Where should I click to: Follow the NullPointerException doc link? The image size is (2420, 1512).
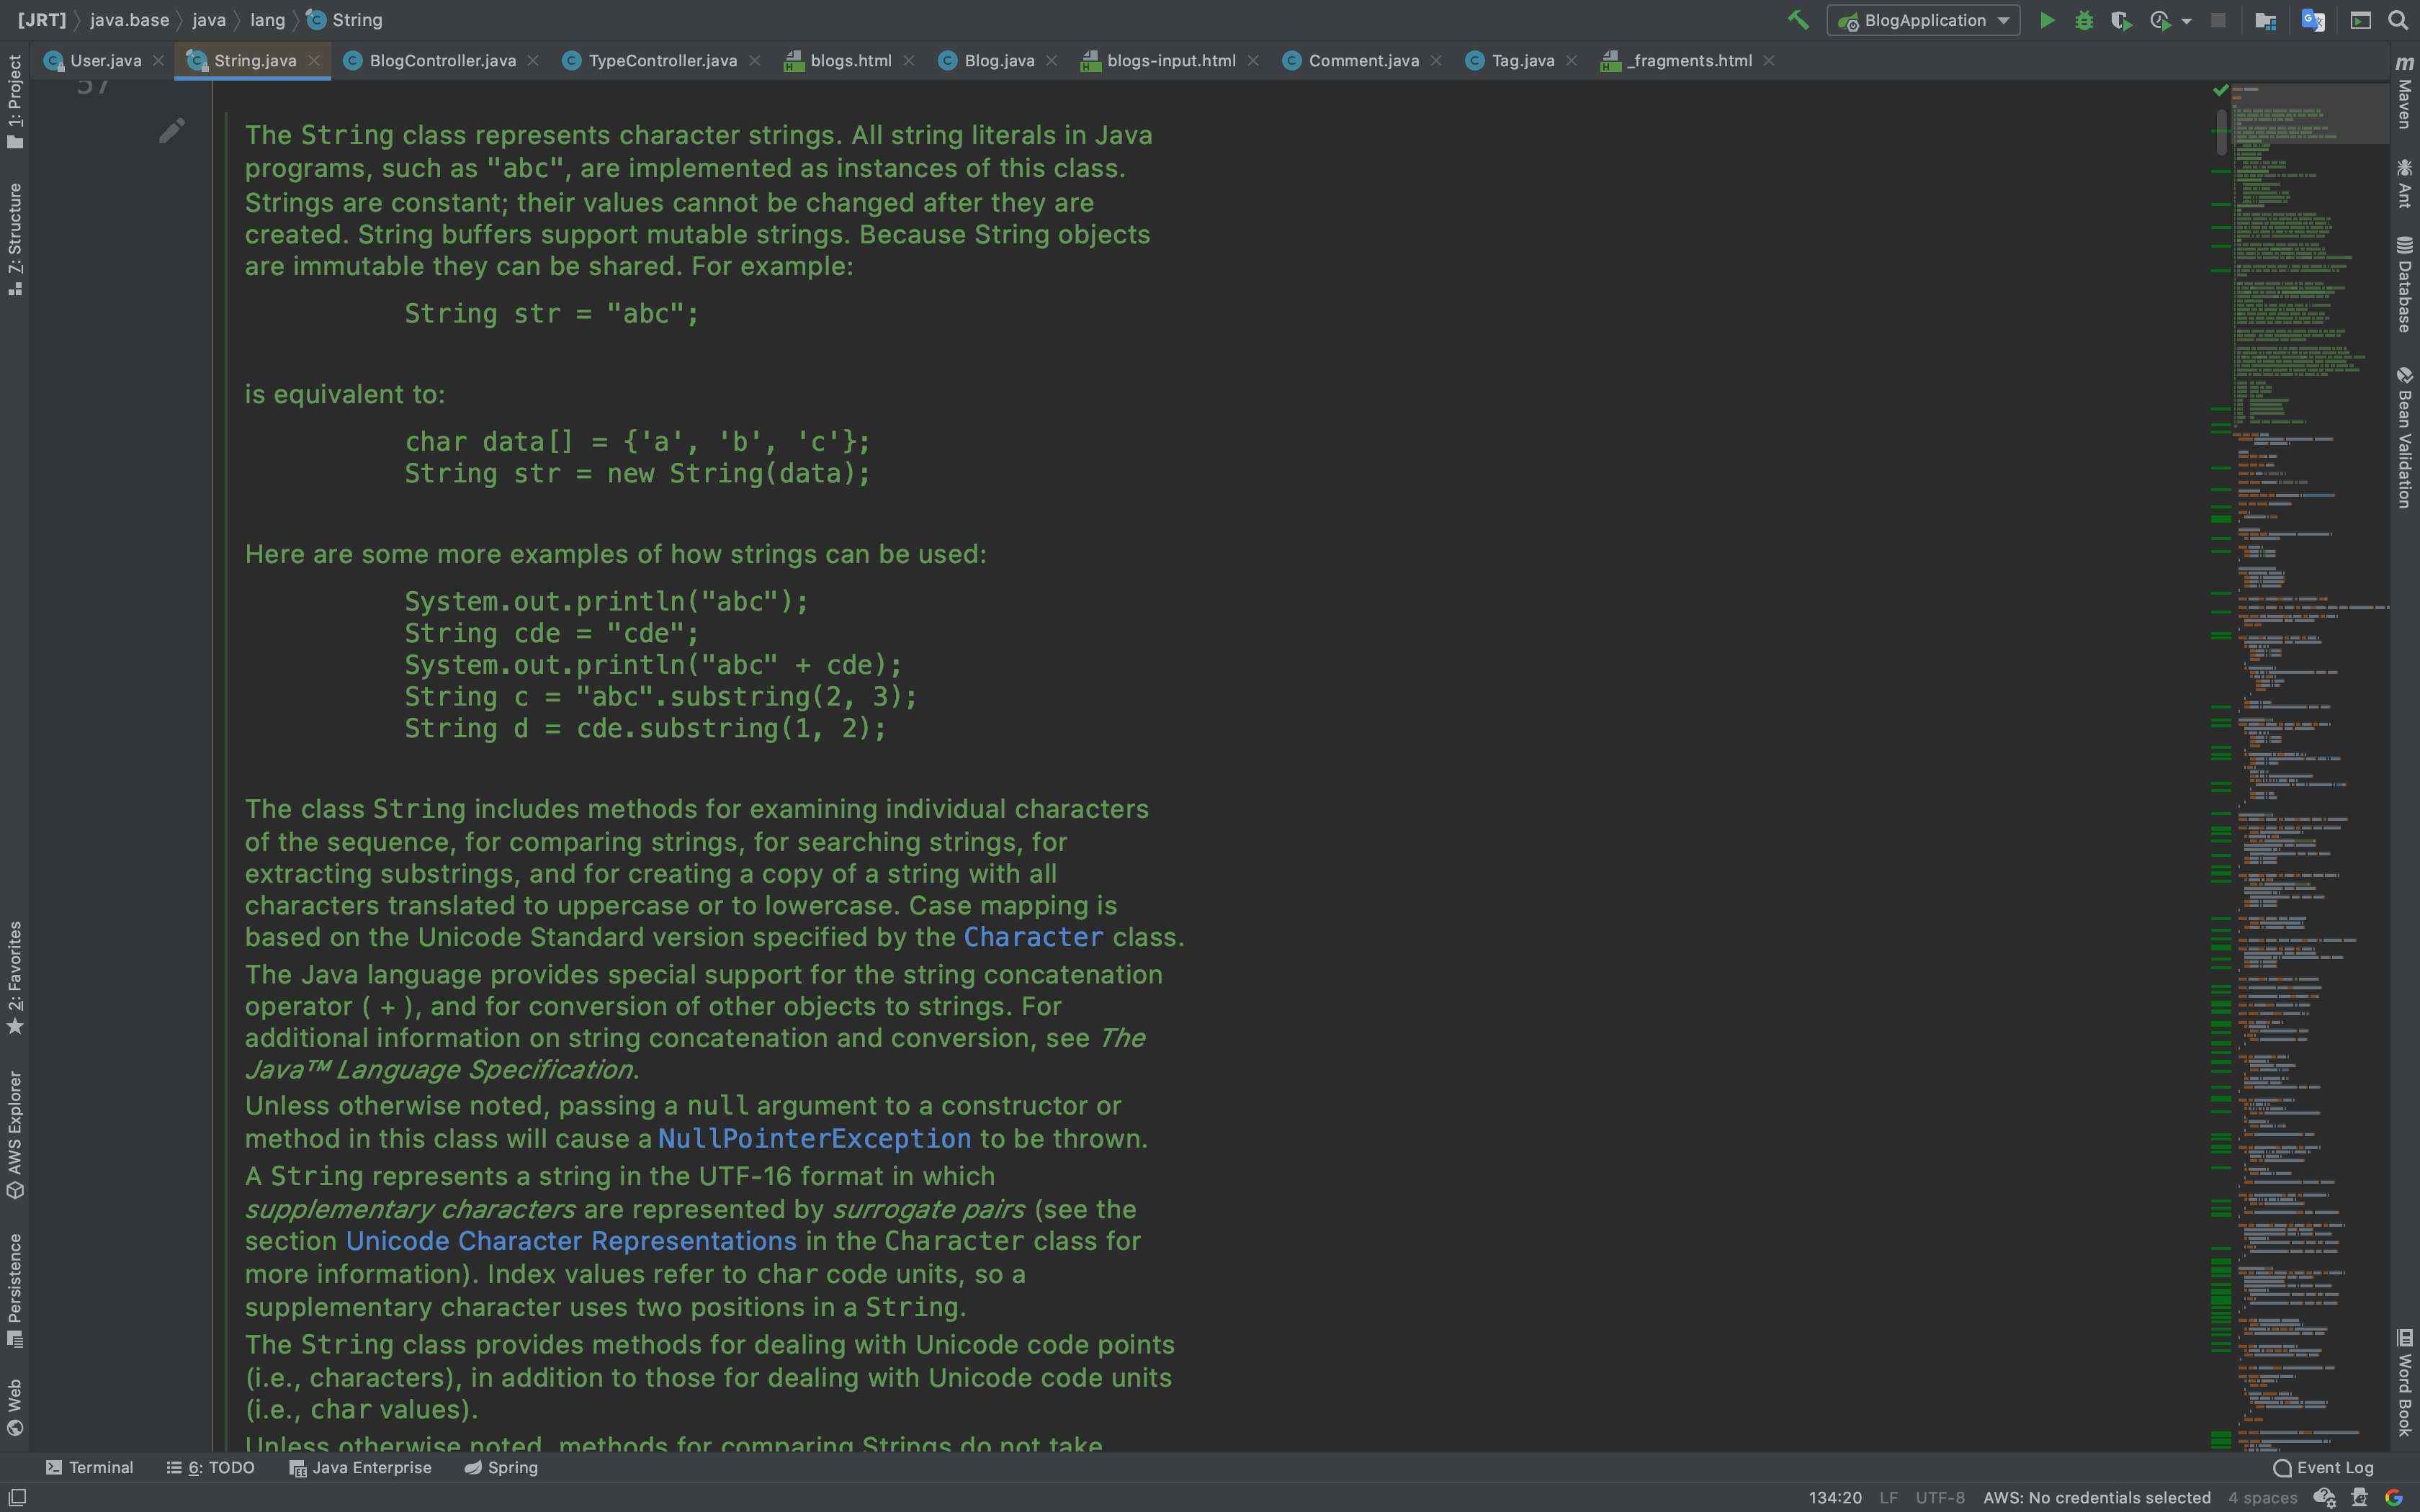pyautogui.click(x=814, y=1139)
